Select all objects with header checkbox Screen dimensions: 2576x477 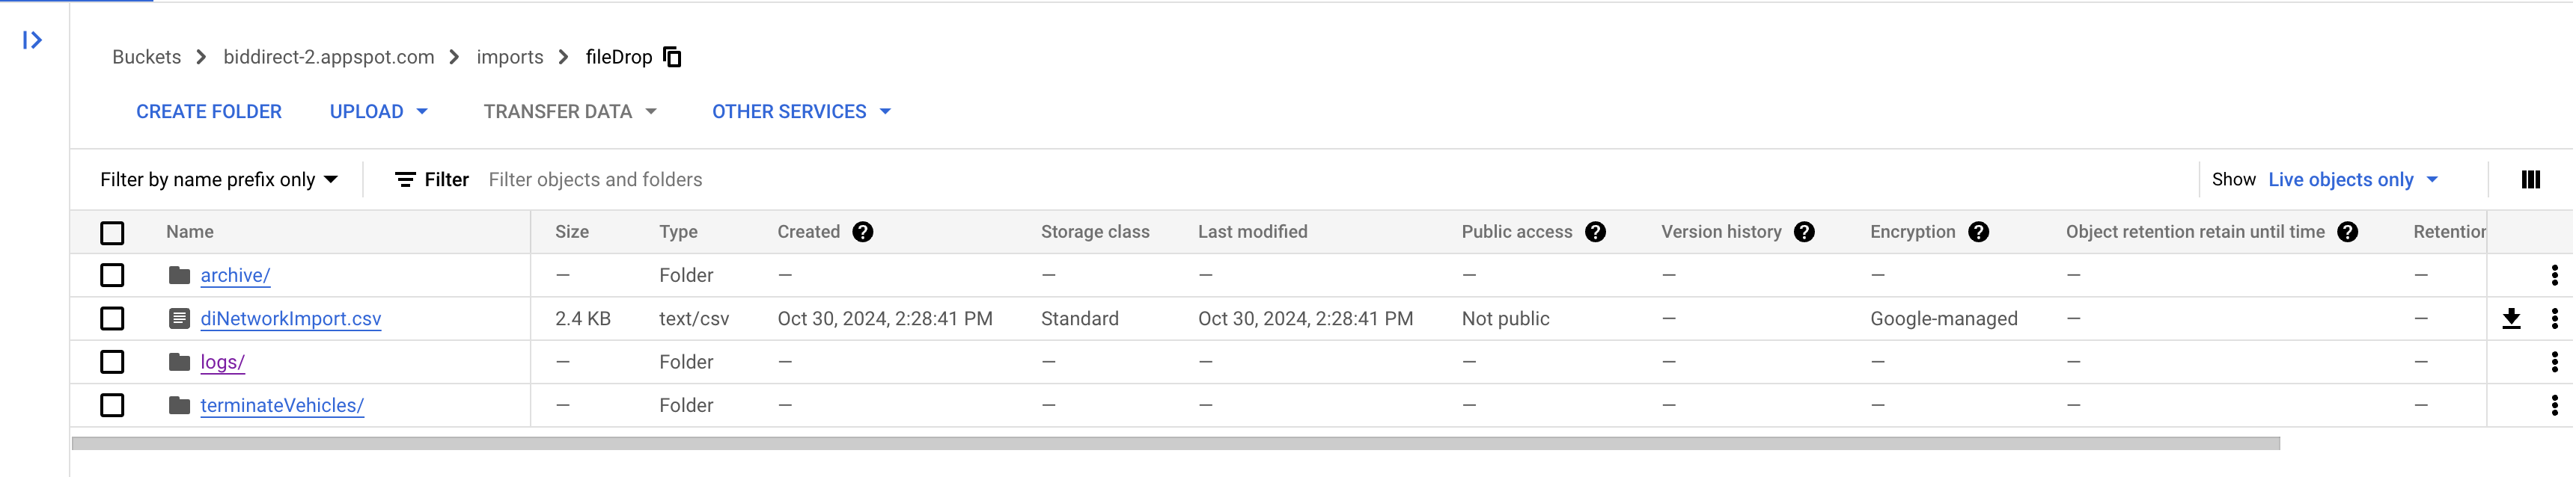112,233
